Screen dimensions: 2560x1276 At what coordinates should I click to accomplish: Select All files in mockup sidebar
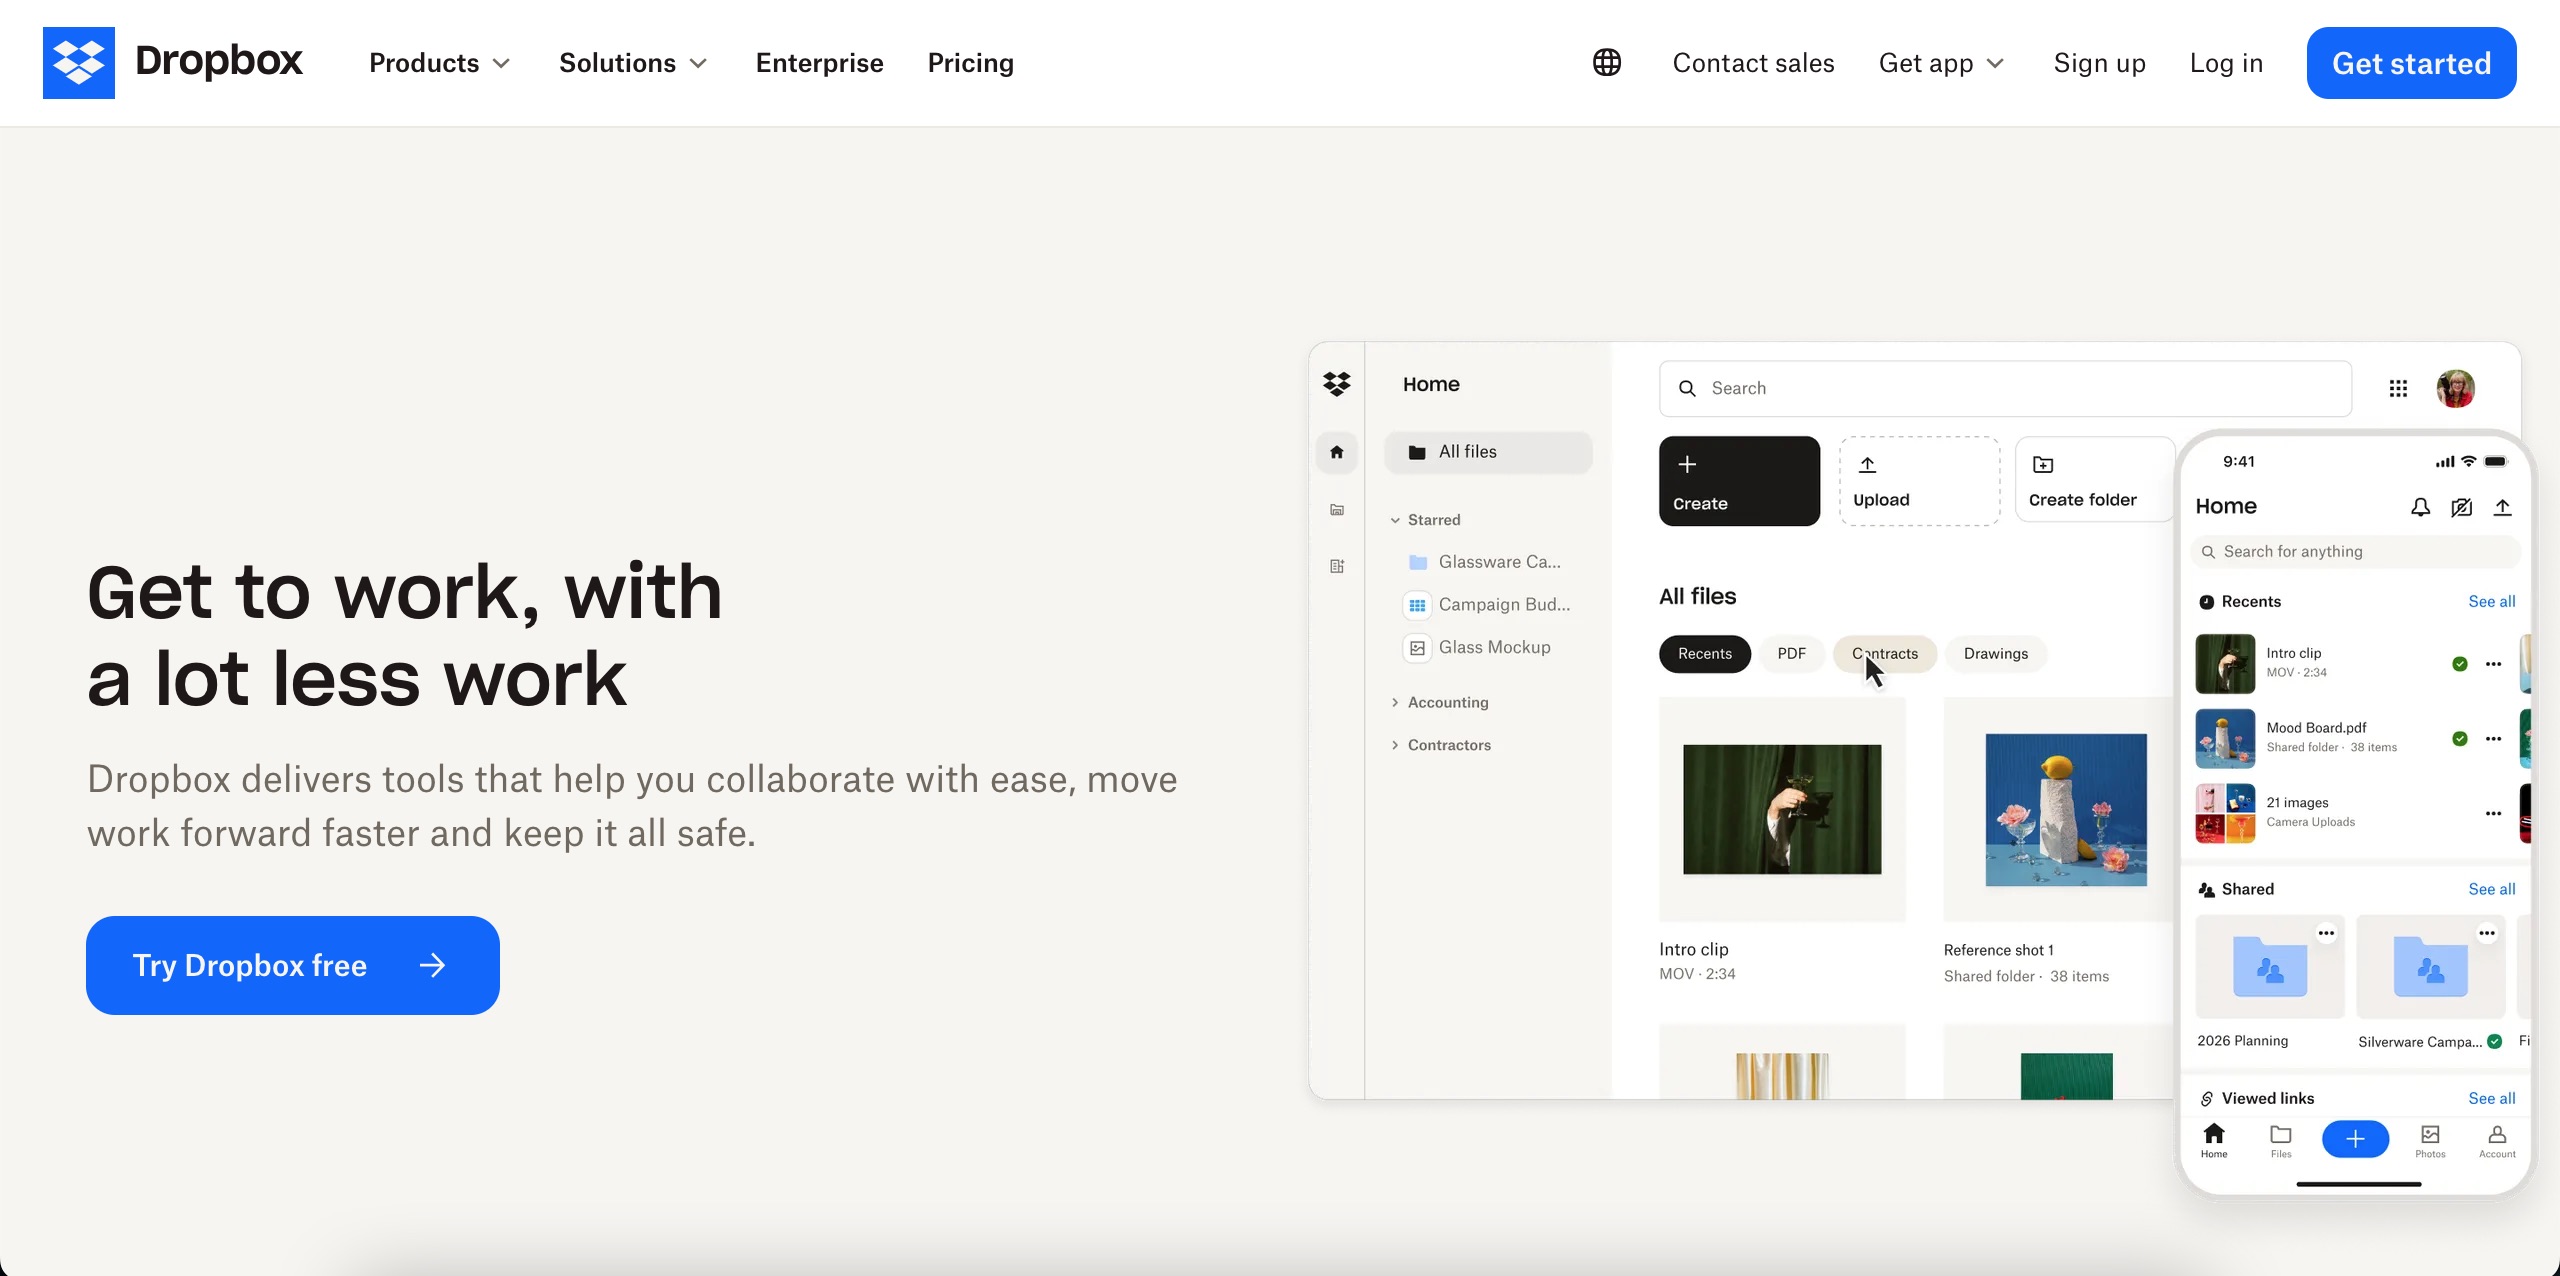click(1488, 452)
